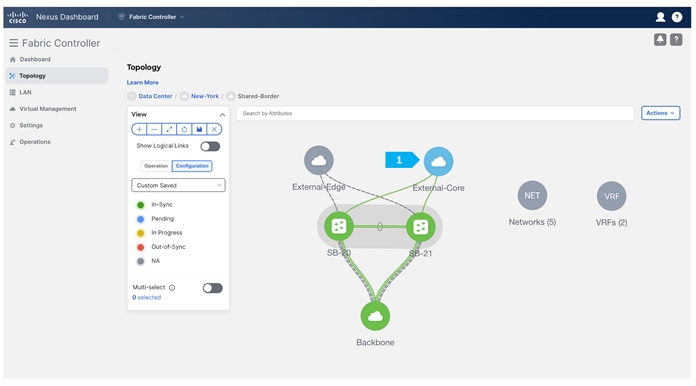The image size is (696, 386).
Task: Click Nexus Dashboard title
Action: coord(67,17)
